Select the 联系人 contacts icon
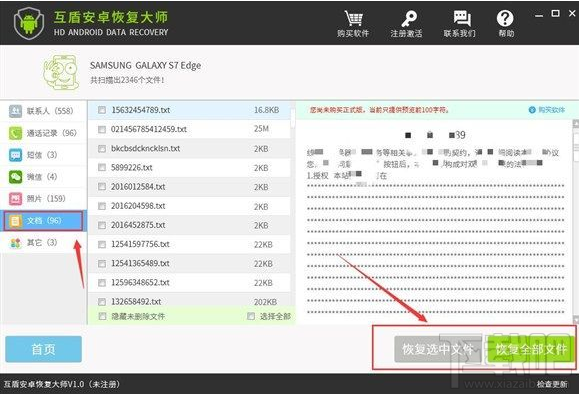The height and width of the screenshot is (394, 579). pos(16,111)
